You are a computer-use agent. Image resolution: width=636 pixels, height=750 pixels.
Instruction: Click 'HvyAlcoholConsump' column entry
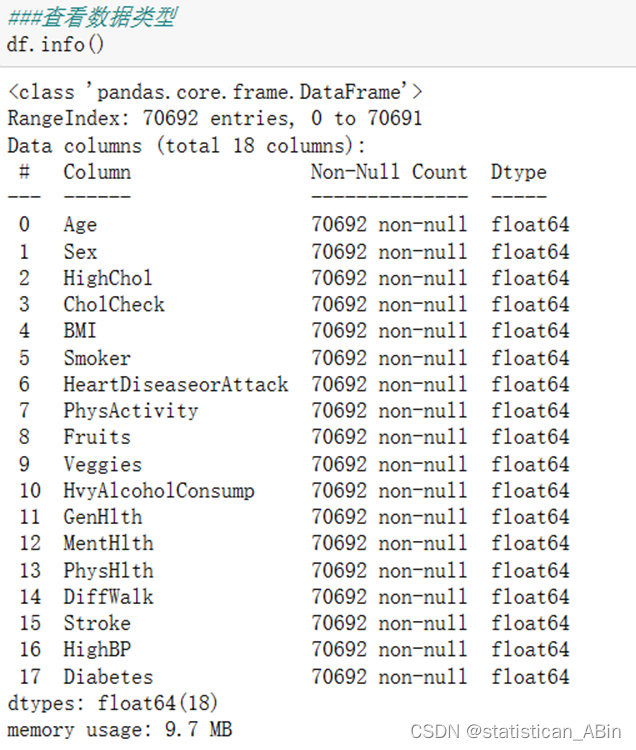click(x=158, y=491)
